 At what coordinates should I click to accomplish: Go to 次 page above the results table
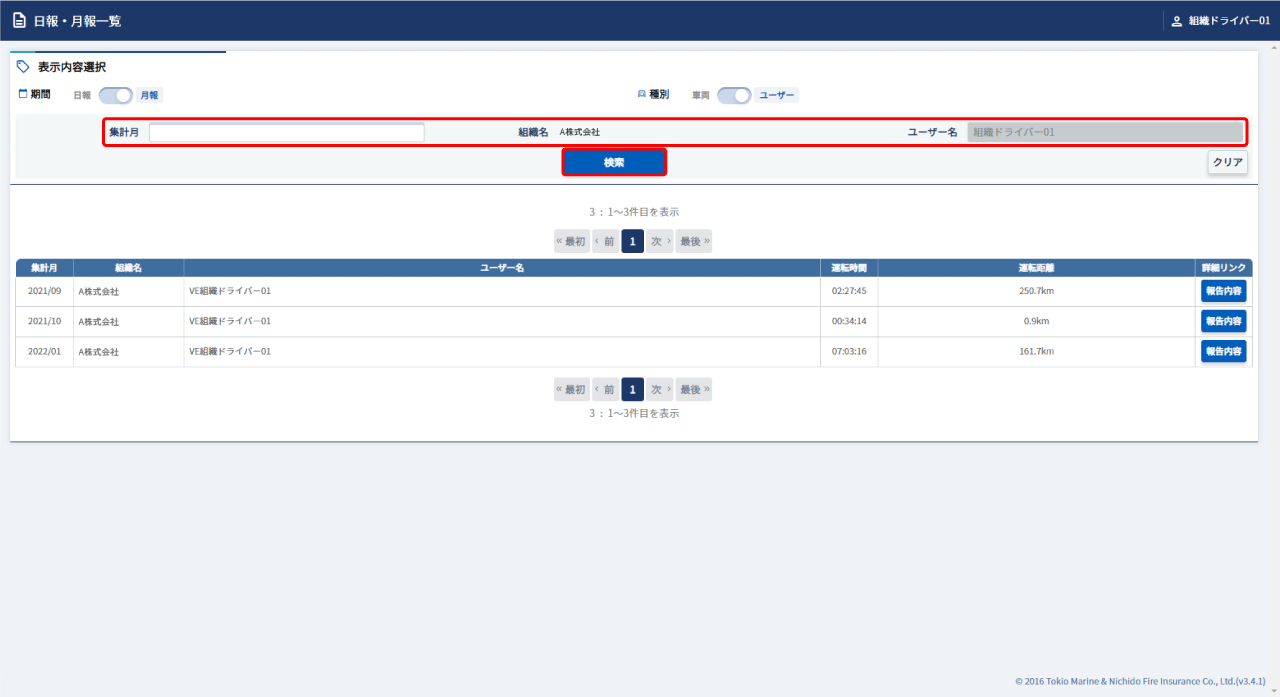coord(659,241)
